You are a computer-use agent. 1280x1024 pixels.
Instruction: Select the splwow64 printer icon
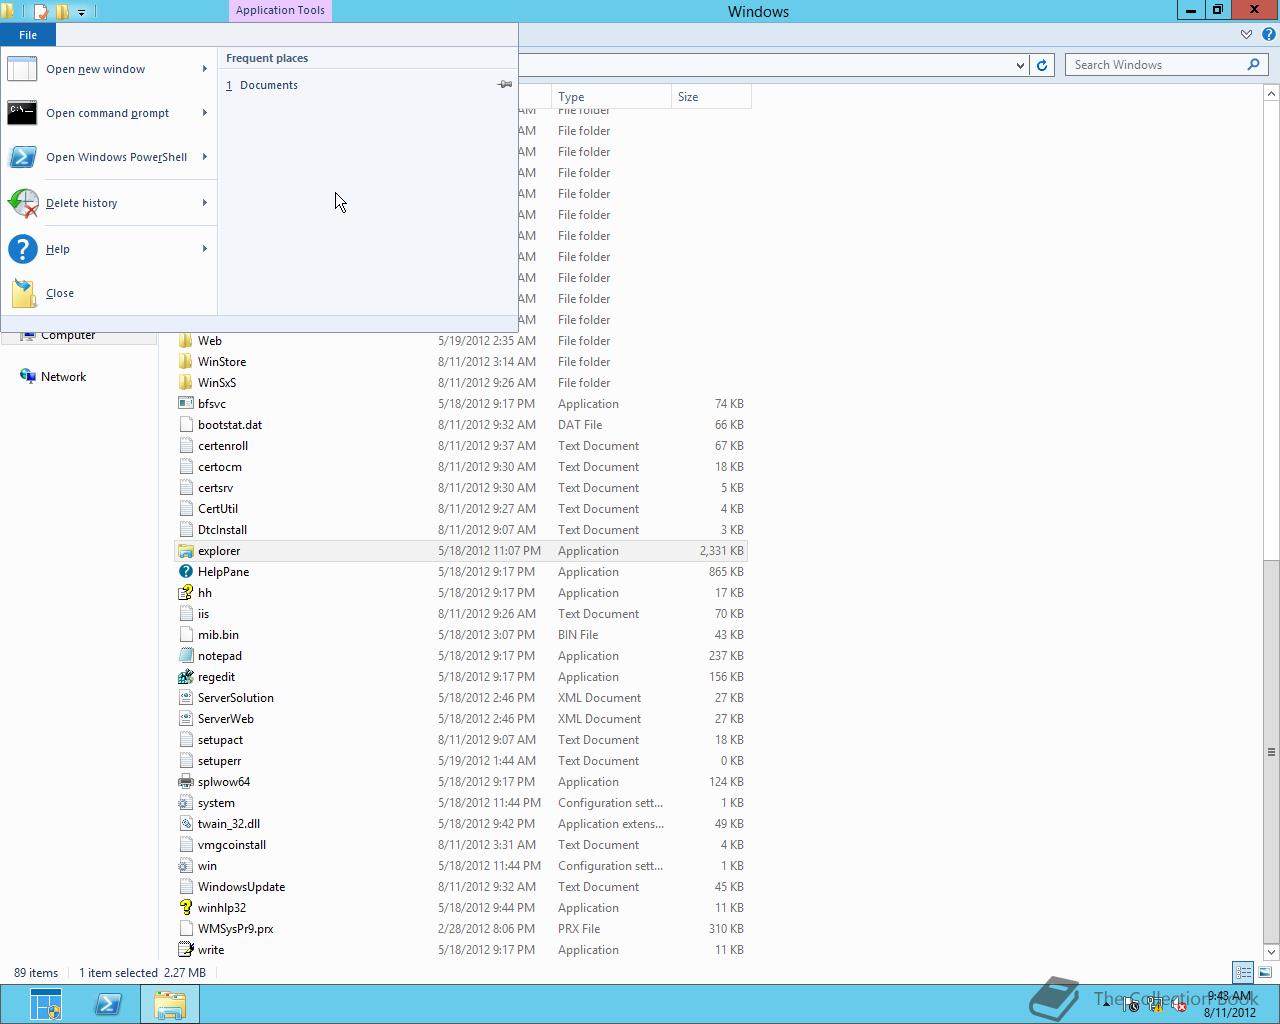(185, 782)
